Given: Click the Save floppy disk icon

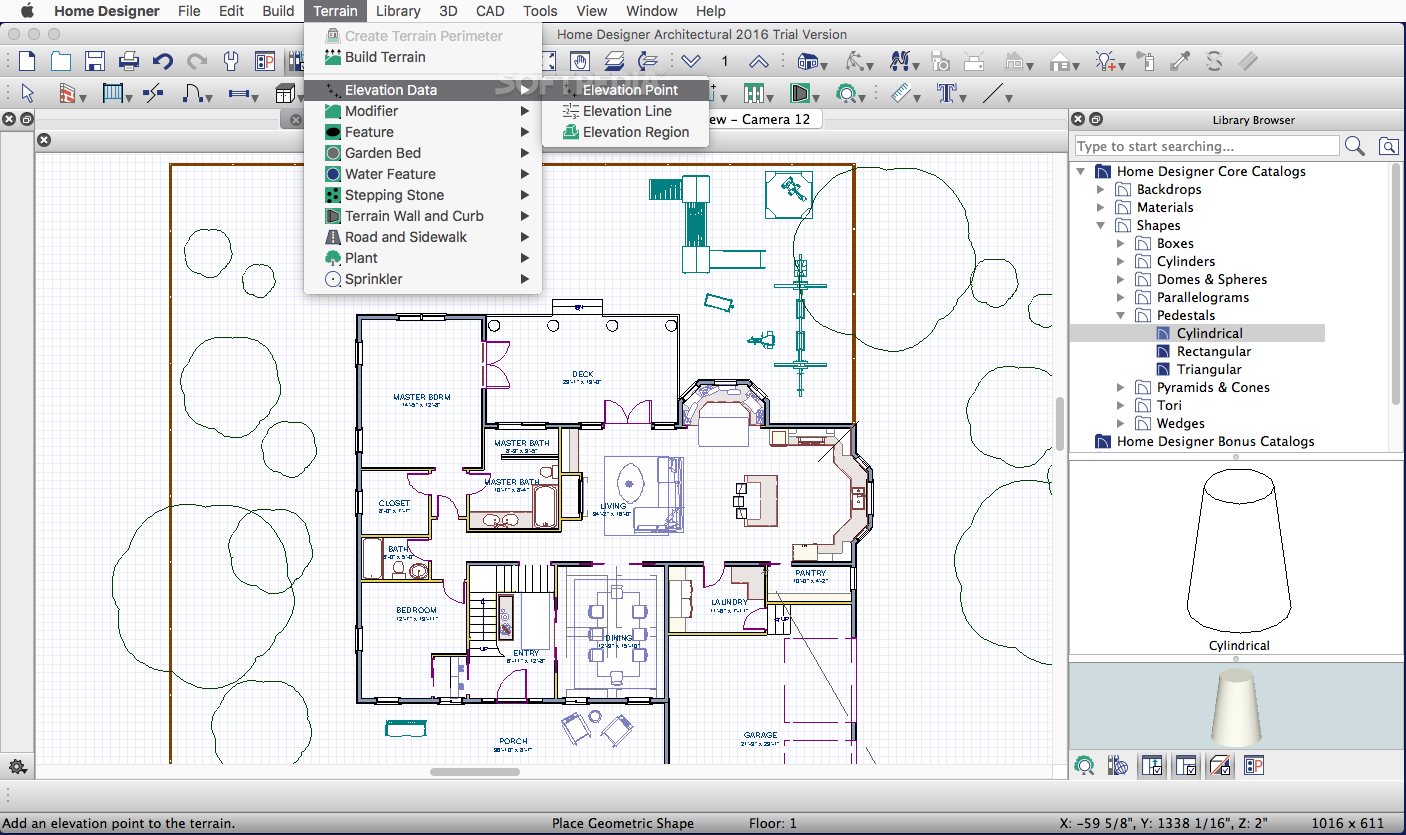Looking at the screenshot, I should [x=95, y=61].
